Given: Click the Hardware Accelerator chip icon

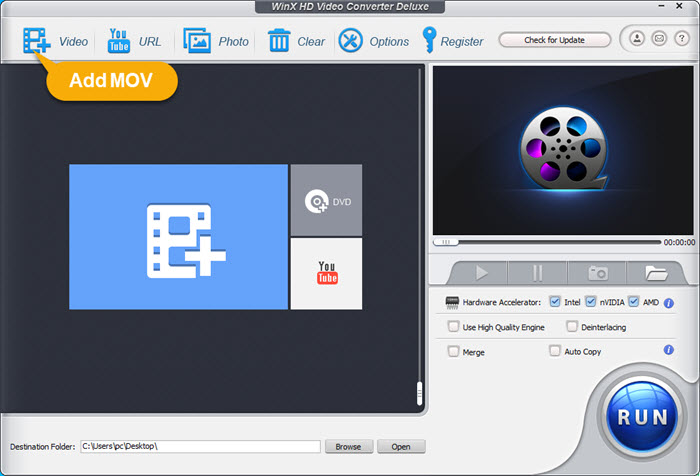Looking at the screenshot, I should [x=452, y=302].
